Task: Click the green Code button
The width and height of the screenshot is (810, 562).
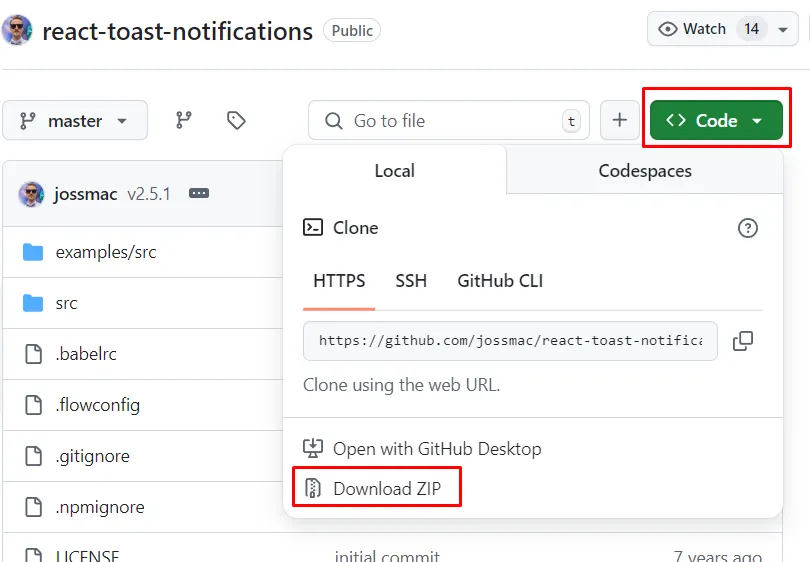Action: (716, 120)
